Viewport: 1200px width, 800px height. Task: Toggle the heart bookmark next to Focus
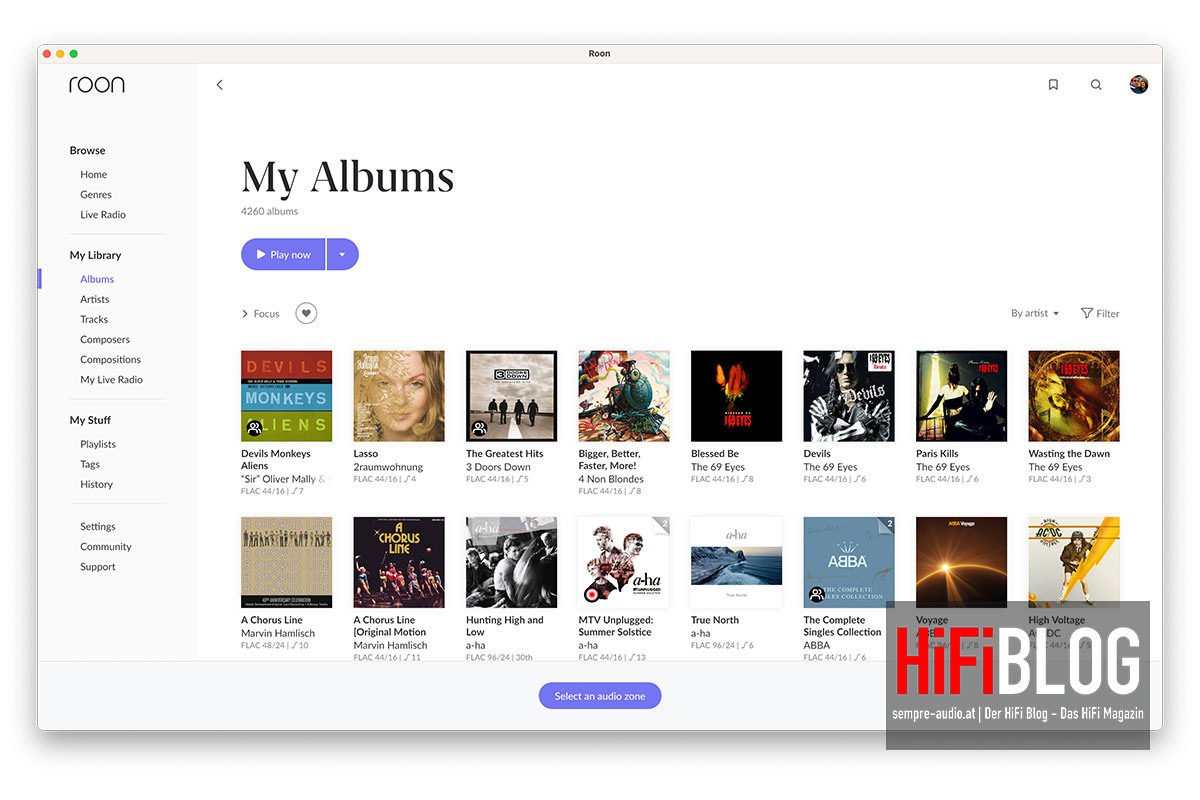point(306,312)
